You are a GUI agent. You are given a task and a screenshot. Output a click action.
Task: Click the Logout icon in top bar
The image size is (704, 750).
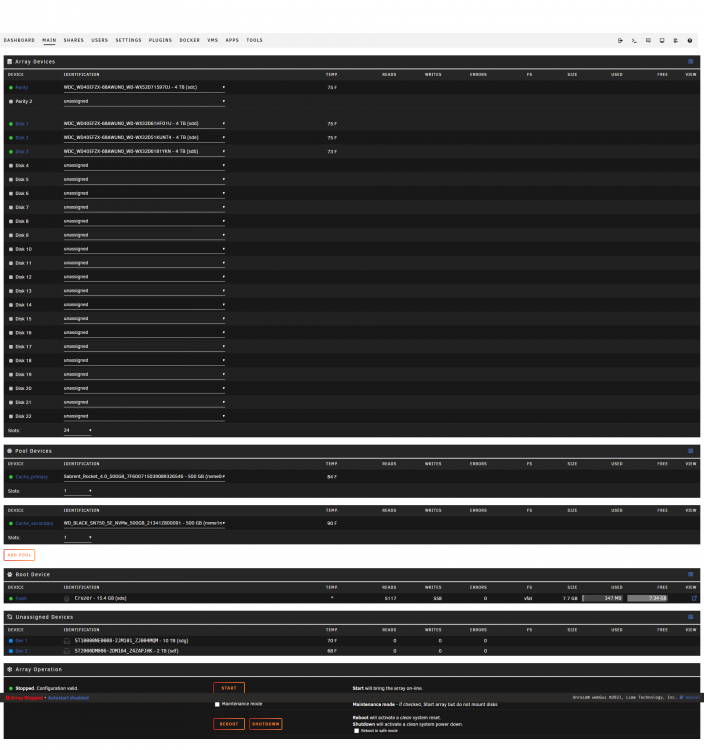click(620, 41)
